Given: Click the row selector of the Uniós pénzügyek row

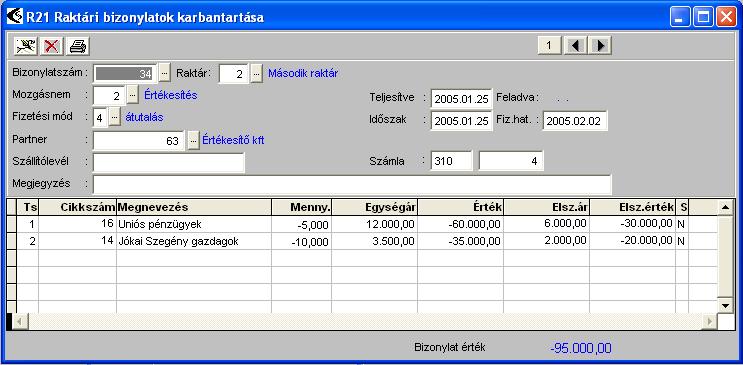Looking at the screenshot, I should pos(11,224).
